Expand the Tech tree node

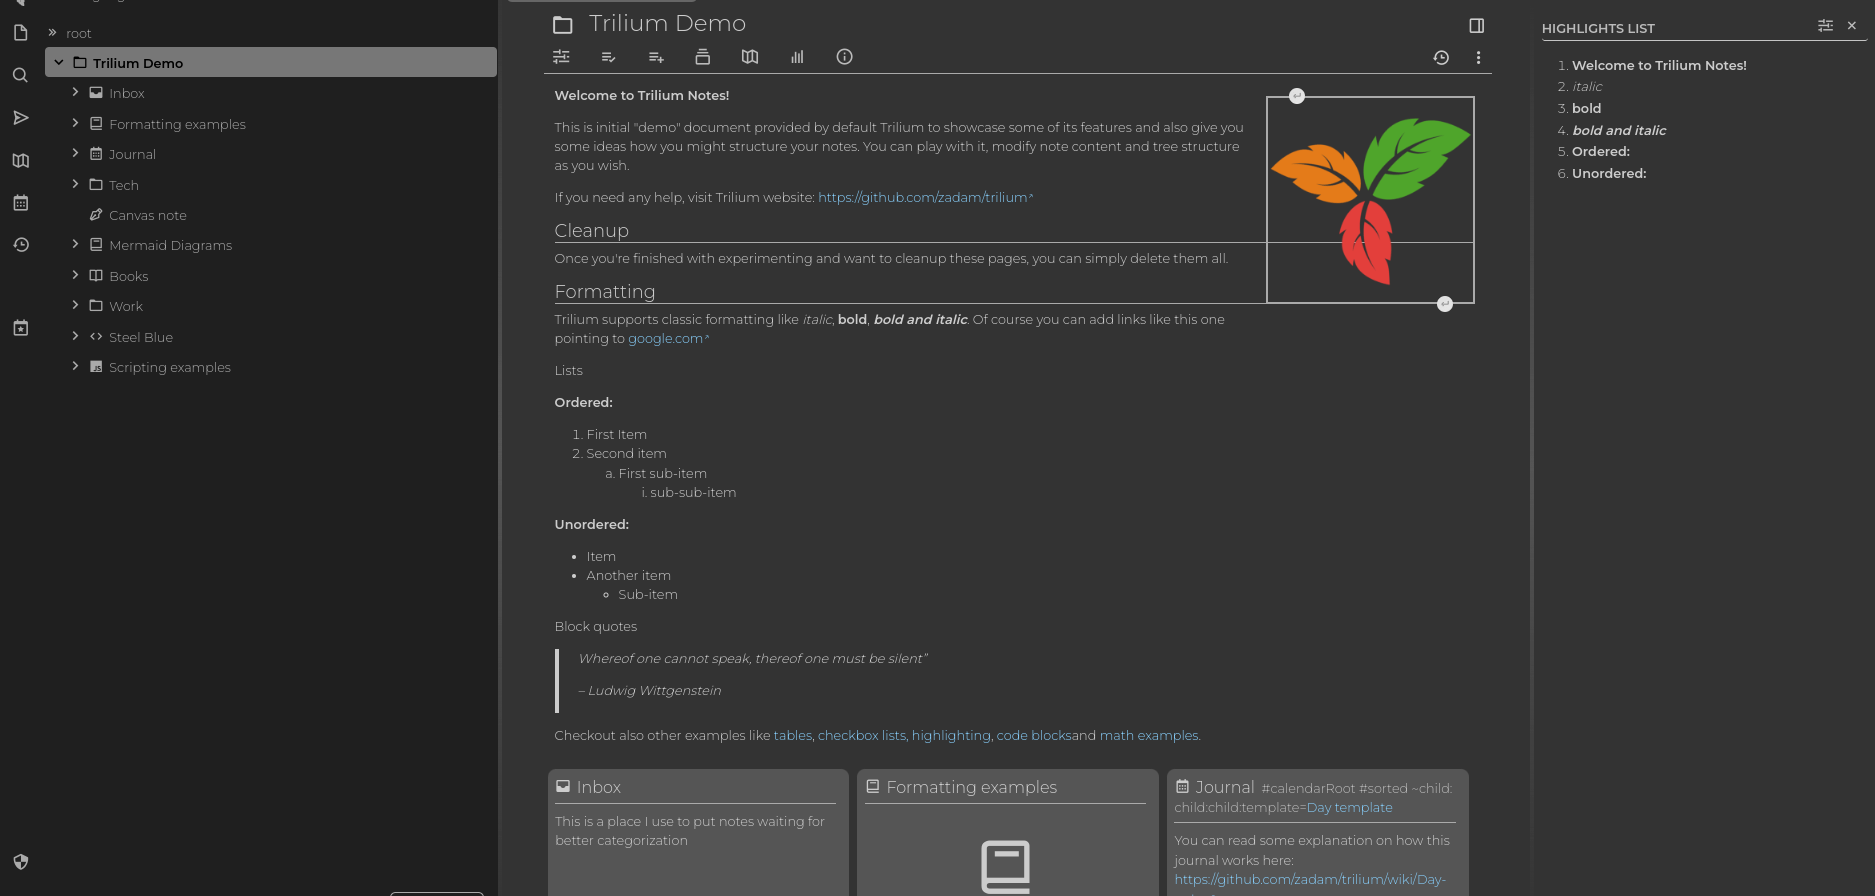coord(75,184)
